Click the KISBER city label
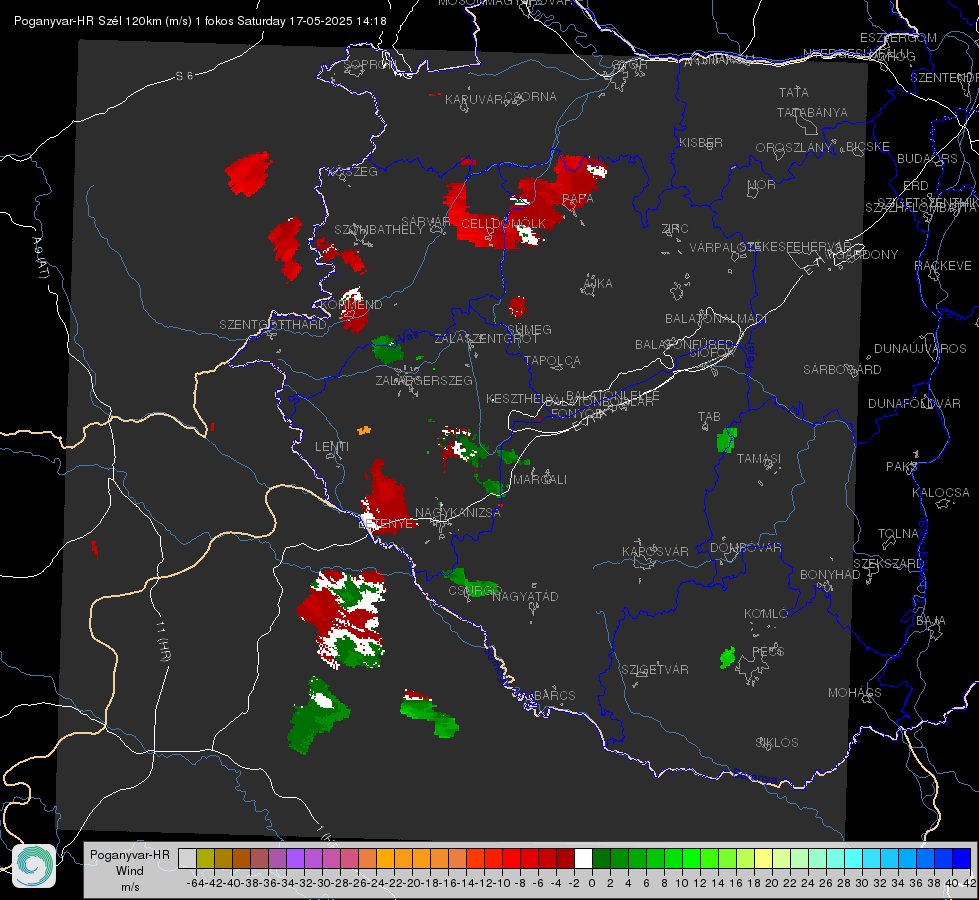The image size is (979, 900). (x=701, y=142)
